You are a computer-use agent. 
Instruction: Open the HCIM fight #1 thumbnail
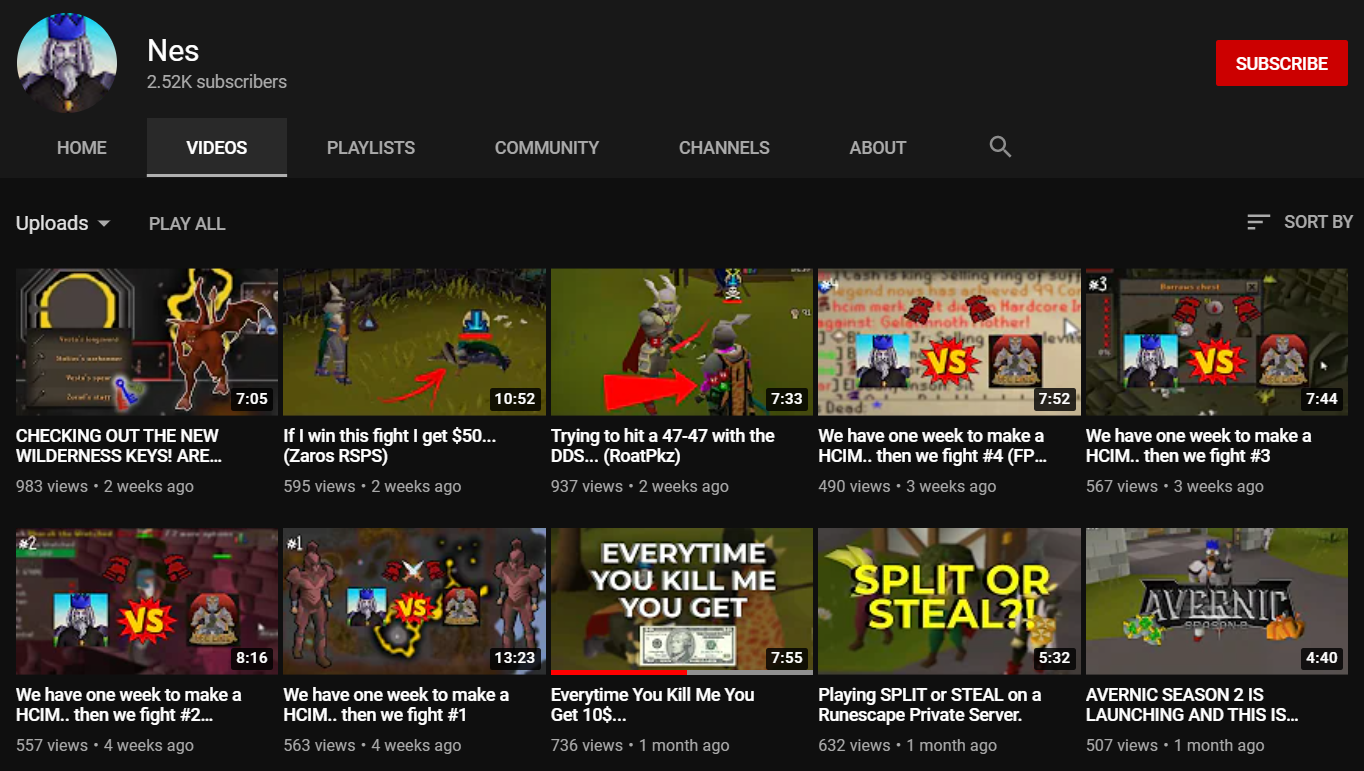tap(414, 601)
